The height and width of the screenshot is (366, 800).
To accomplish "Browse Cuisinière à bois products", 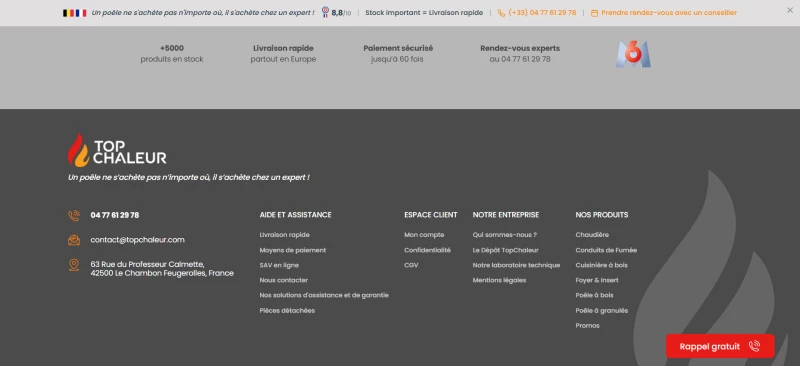I will pos(602,265).
